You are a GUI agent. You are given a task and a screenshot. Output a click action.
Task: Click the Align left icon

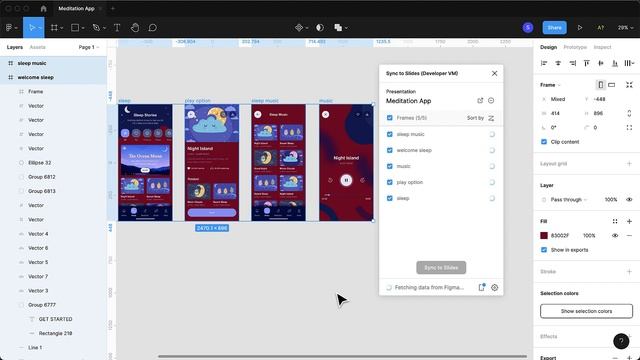click(x=544, y=63)
